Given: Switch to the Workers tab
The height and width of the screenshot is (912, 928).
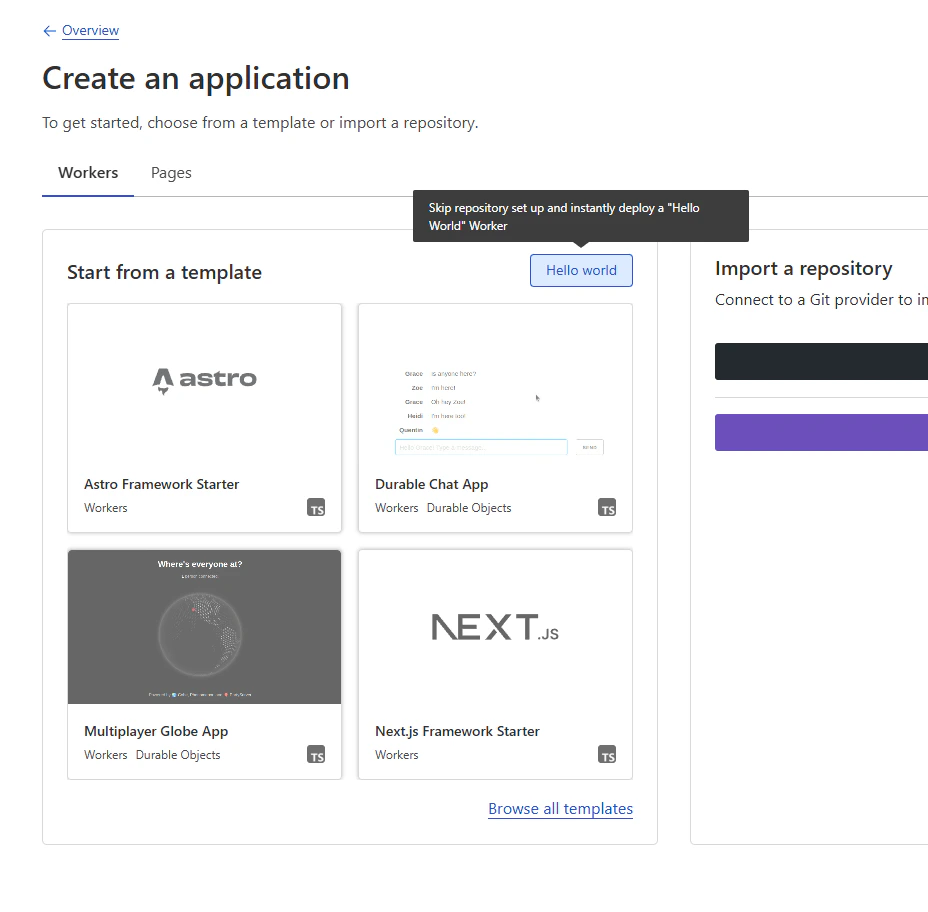Looking at the screenshot, I should click(x=88, y=173).
